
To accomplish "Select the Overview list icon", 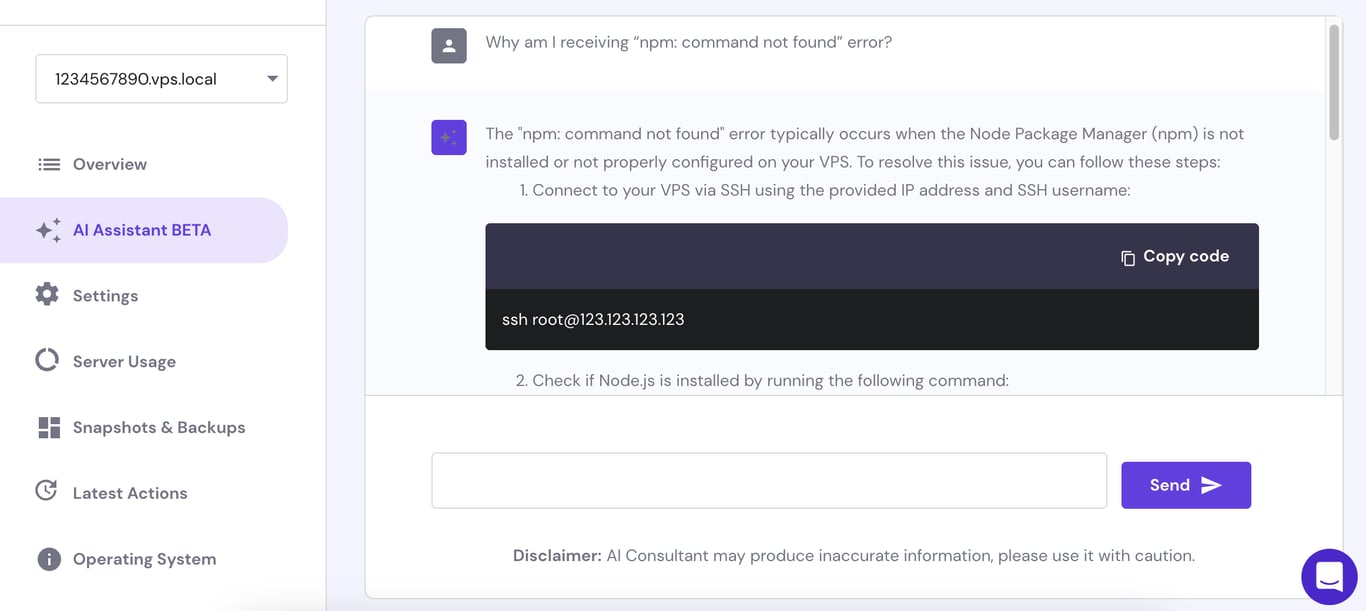I will pos(49,164).
